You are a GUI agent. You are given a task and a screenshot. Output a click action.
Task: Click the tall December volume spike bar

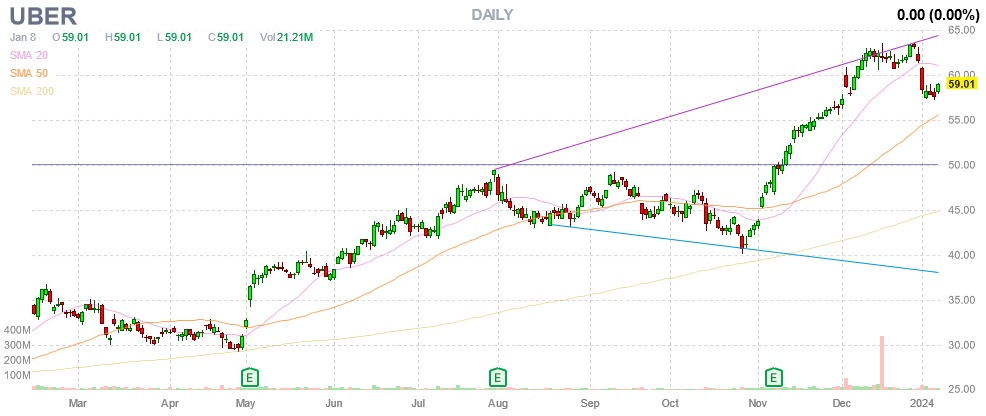[x=882, y=363]
